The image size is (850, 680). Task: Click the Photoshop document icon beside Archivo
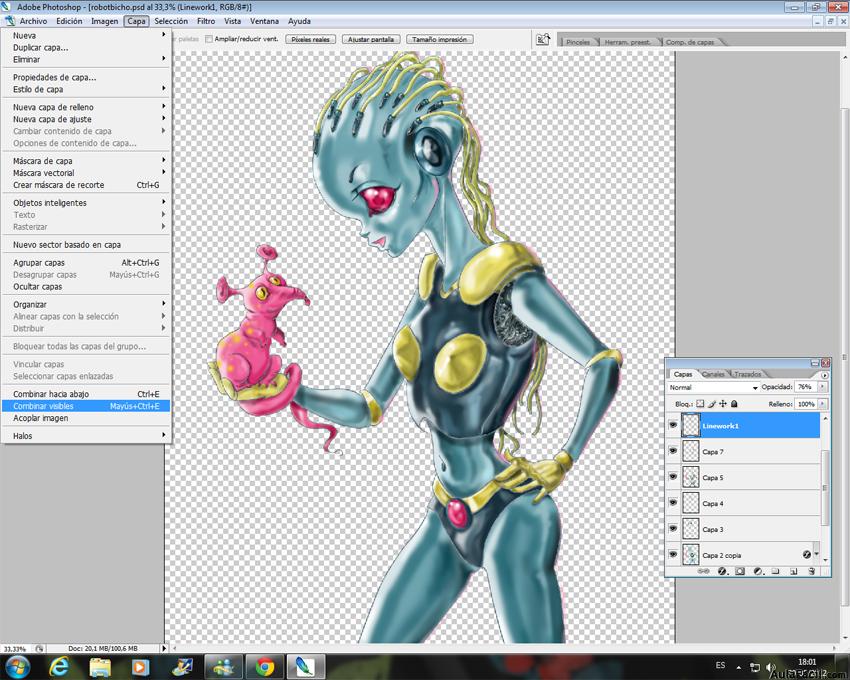[9, 21]
